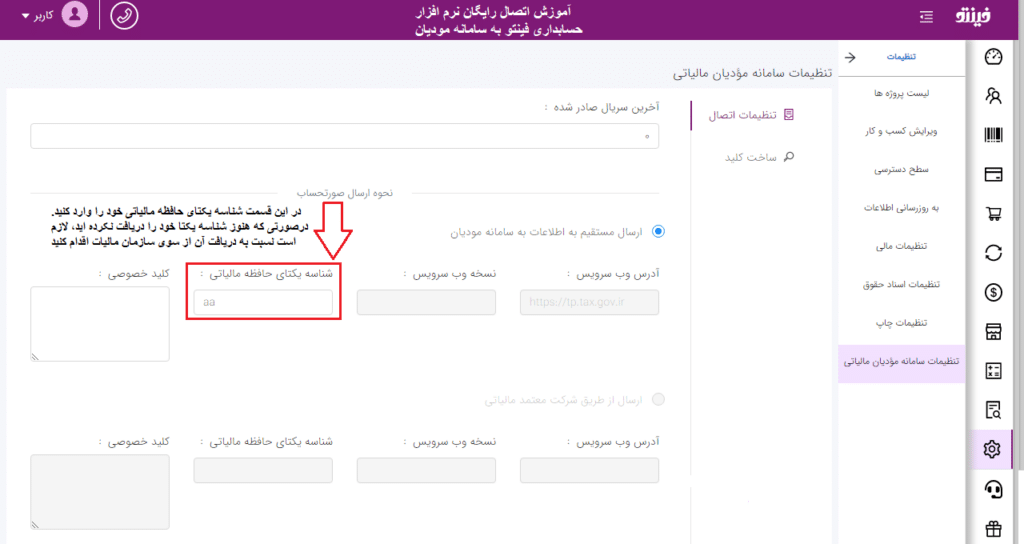The image size is (1024, 544).
Task: Open به روزرسانی اطلاعات menu item
Action: (x=901, y=208)
